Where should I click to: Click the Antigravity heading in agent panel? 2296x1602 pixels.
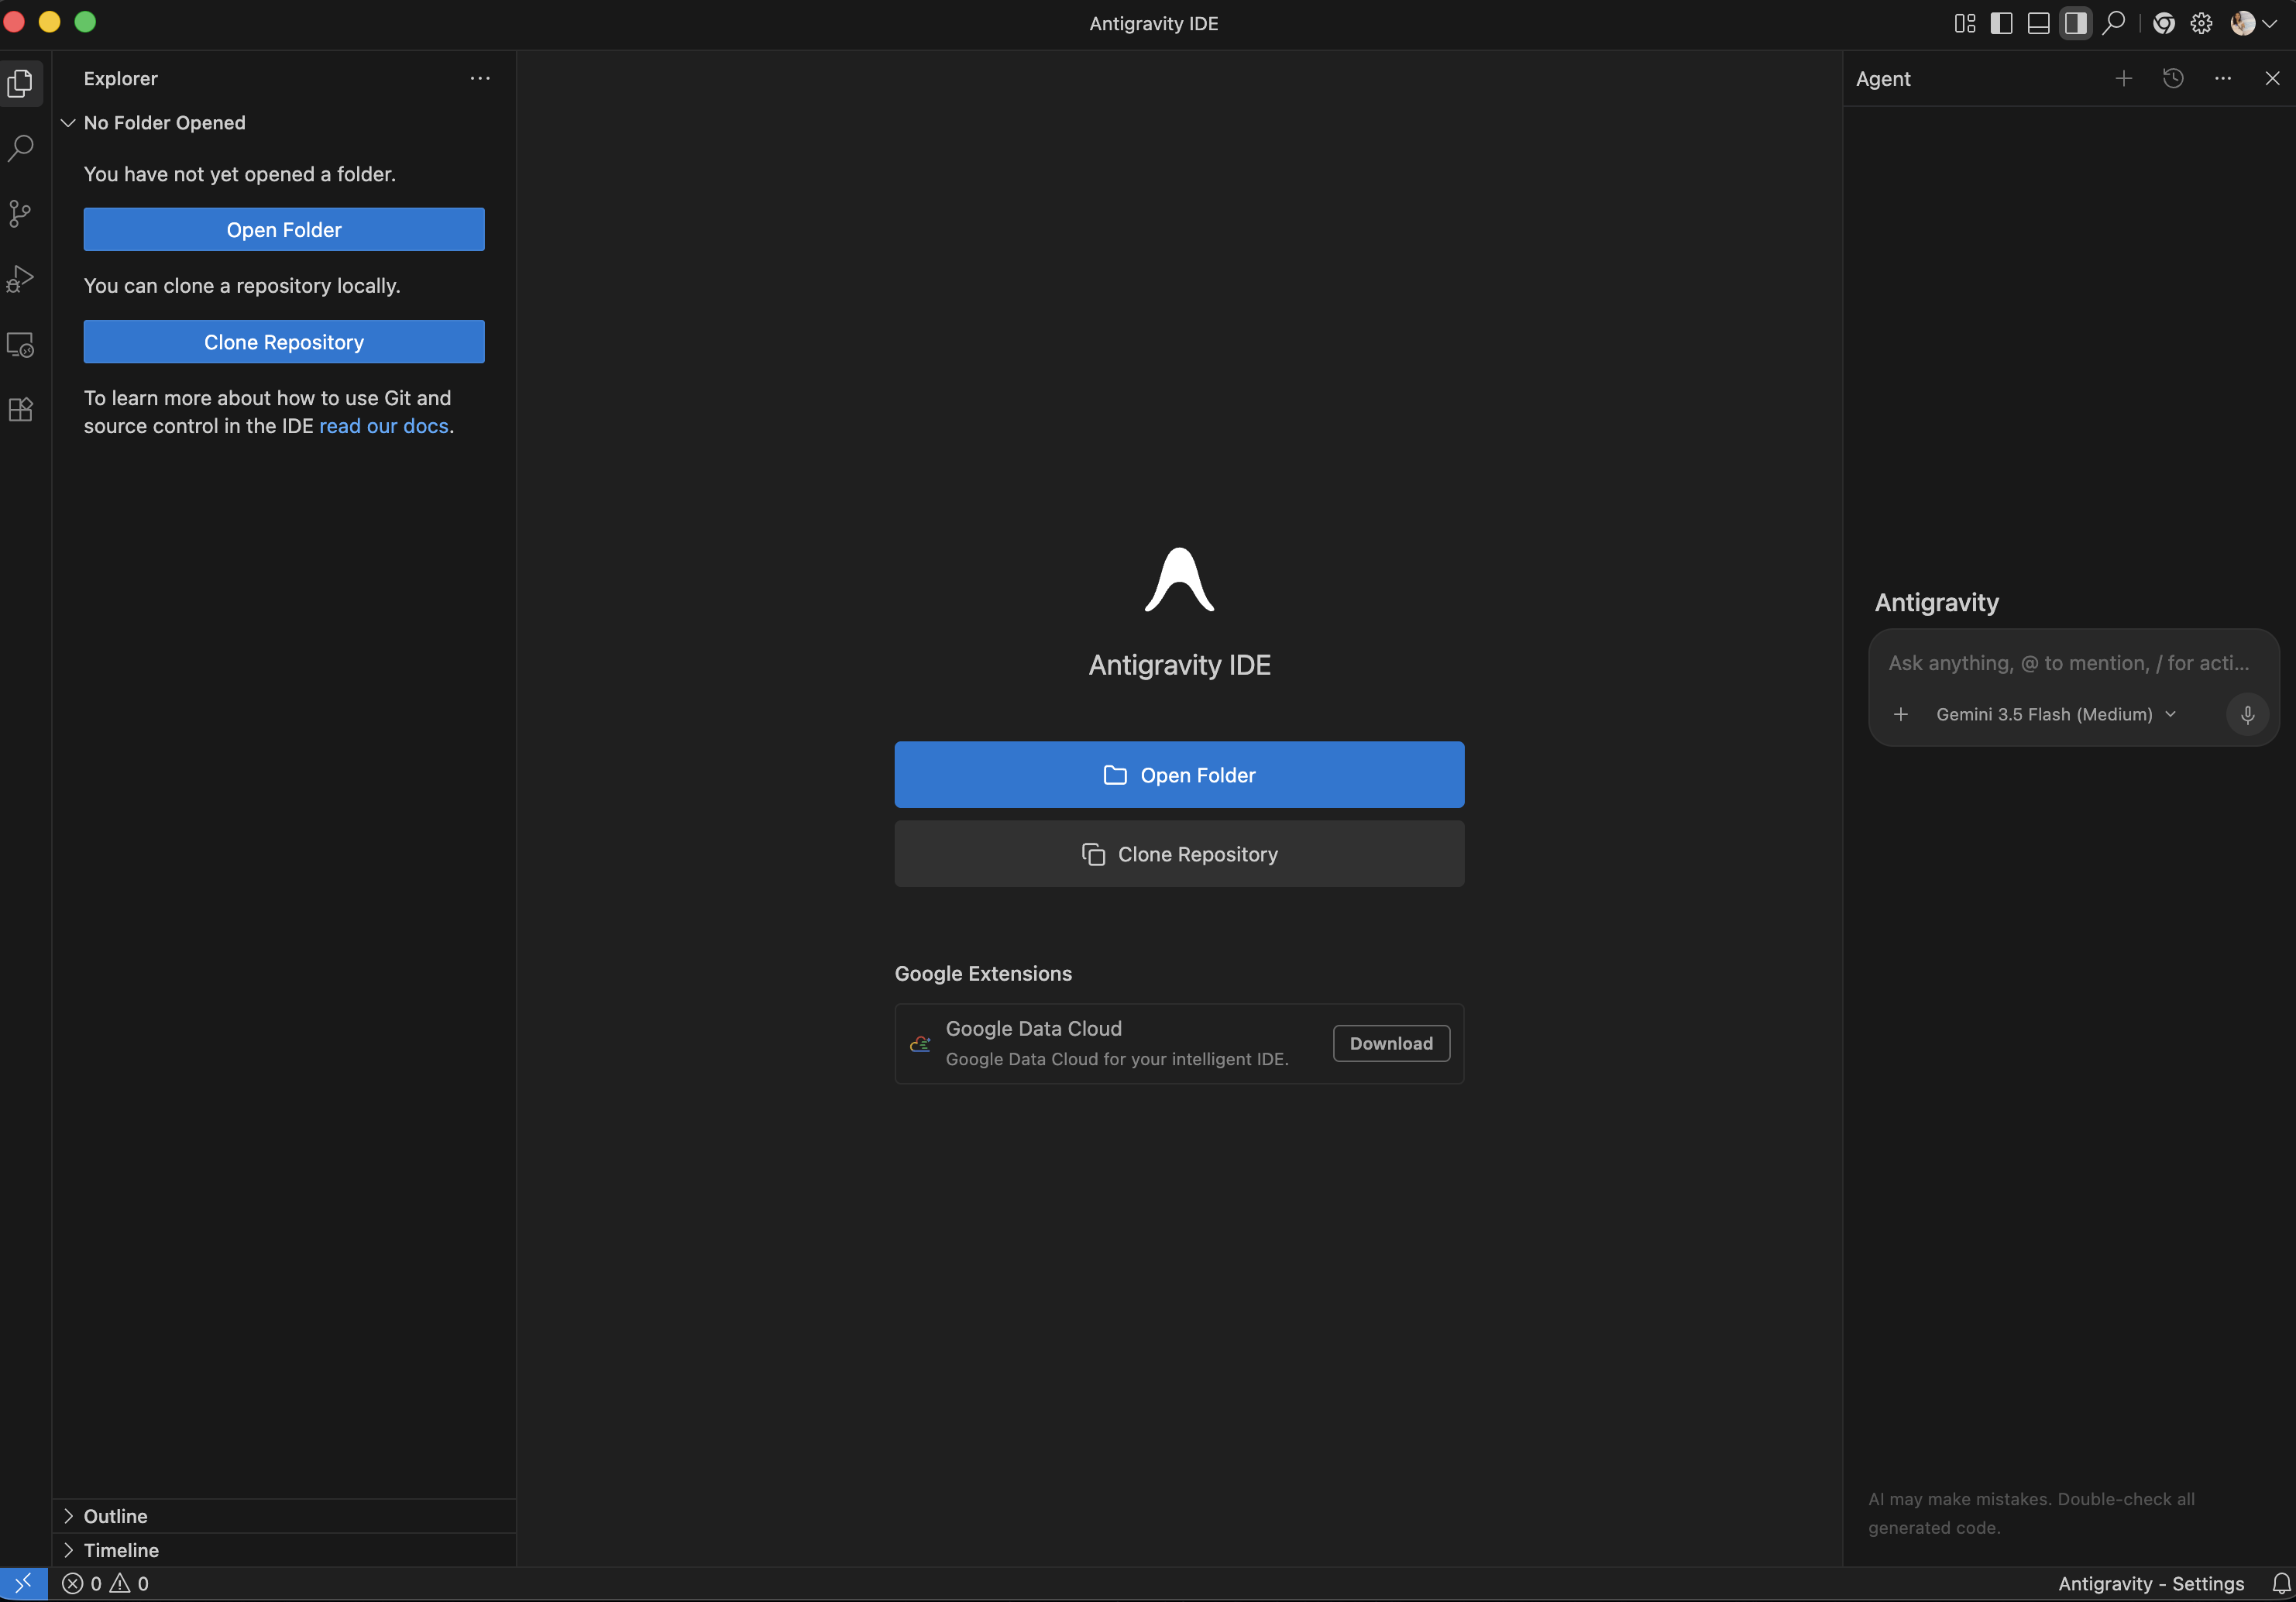tap(1936, 602)
